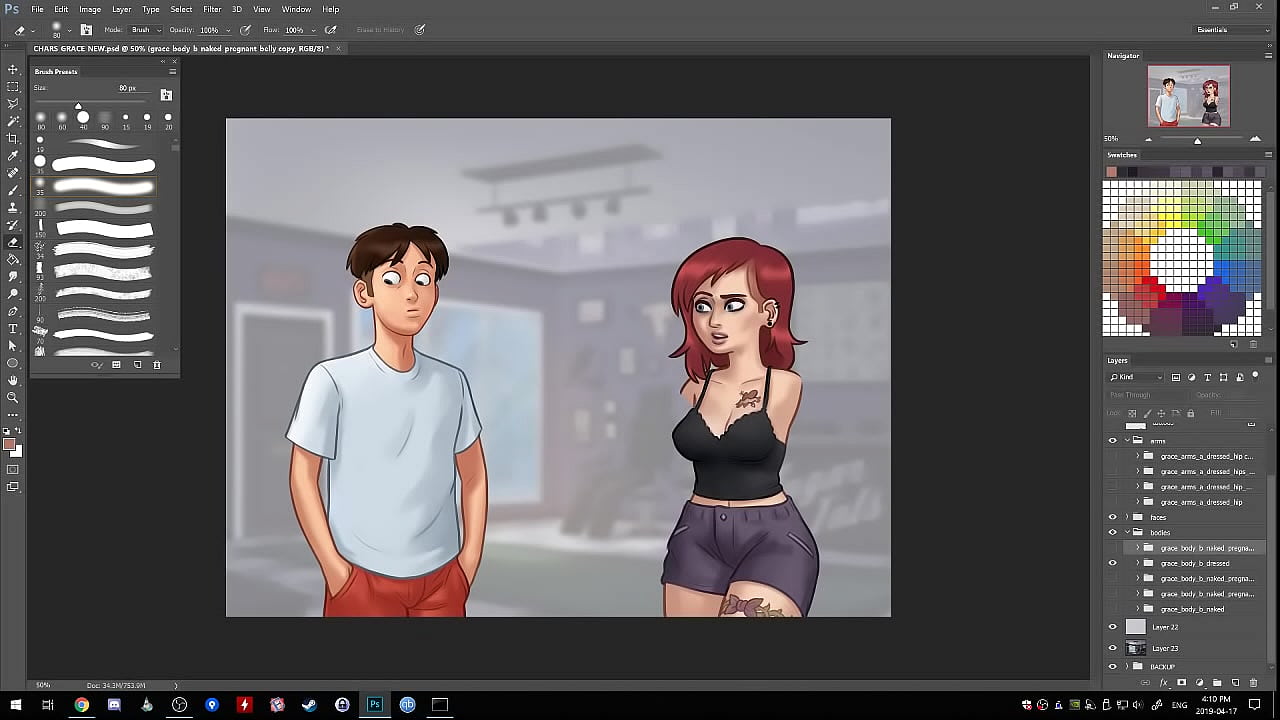1280x720 pixels.
Task: Pick the Eyedropper tool
Action: (x=13, y=156)
